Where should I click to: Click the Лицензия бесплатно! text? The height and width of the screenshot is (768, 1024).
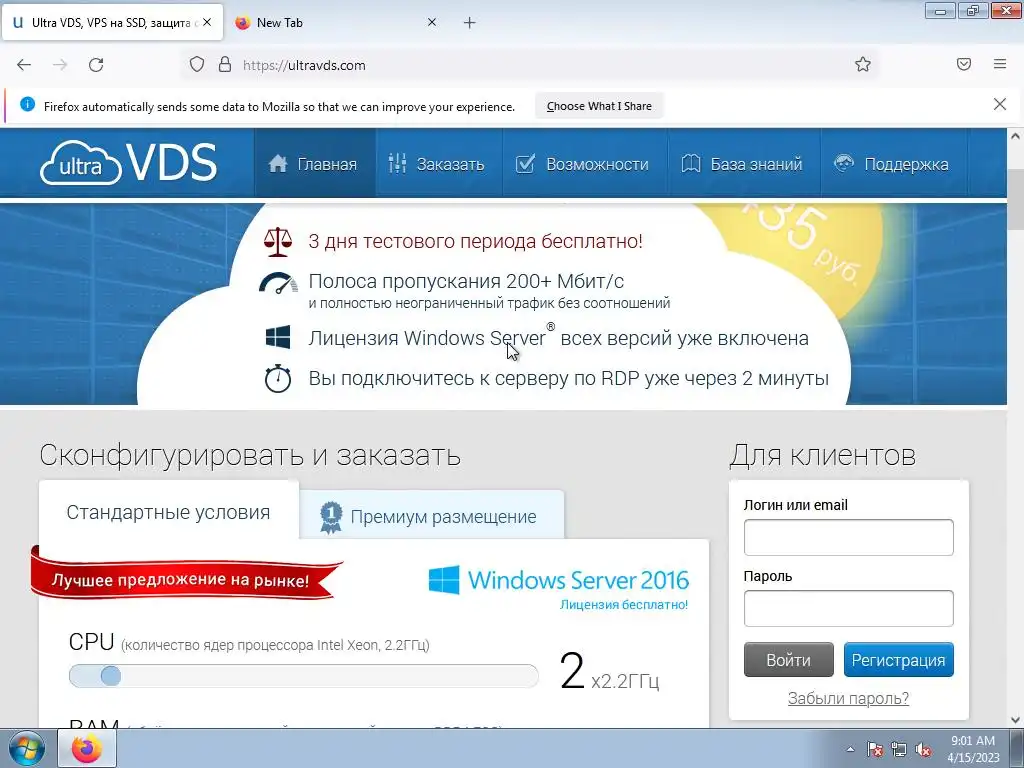tap(624, 605)
